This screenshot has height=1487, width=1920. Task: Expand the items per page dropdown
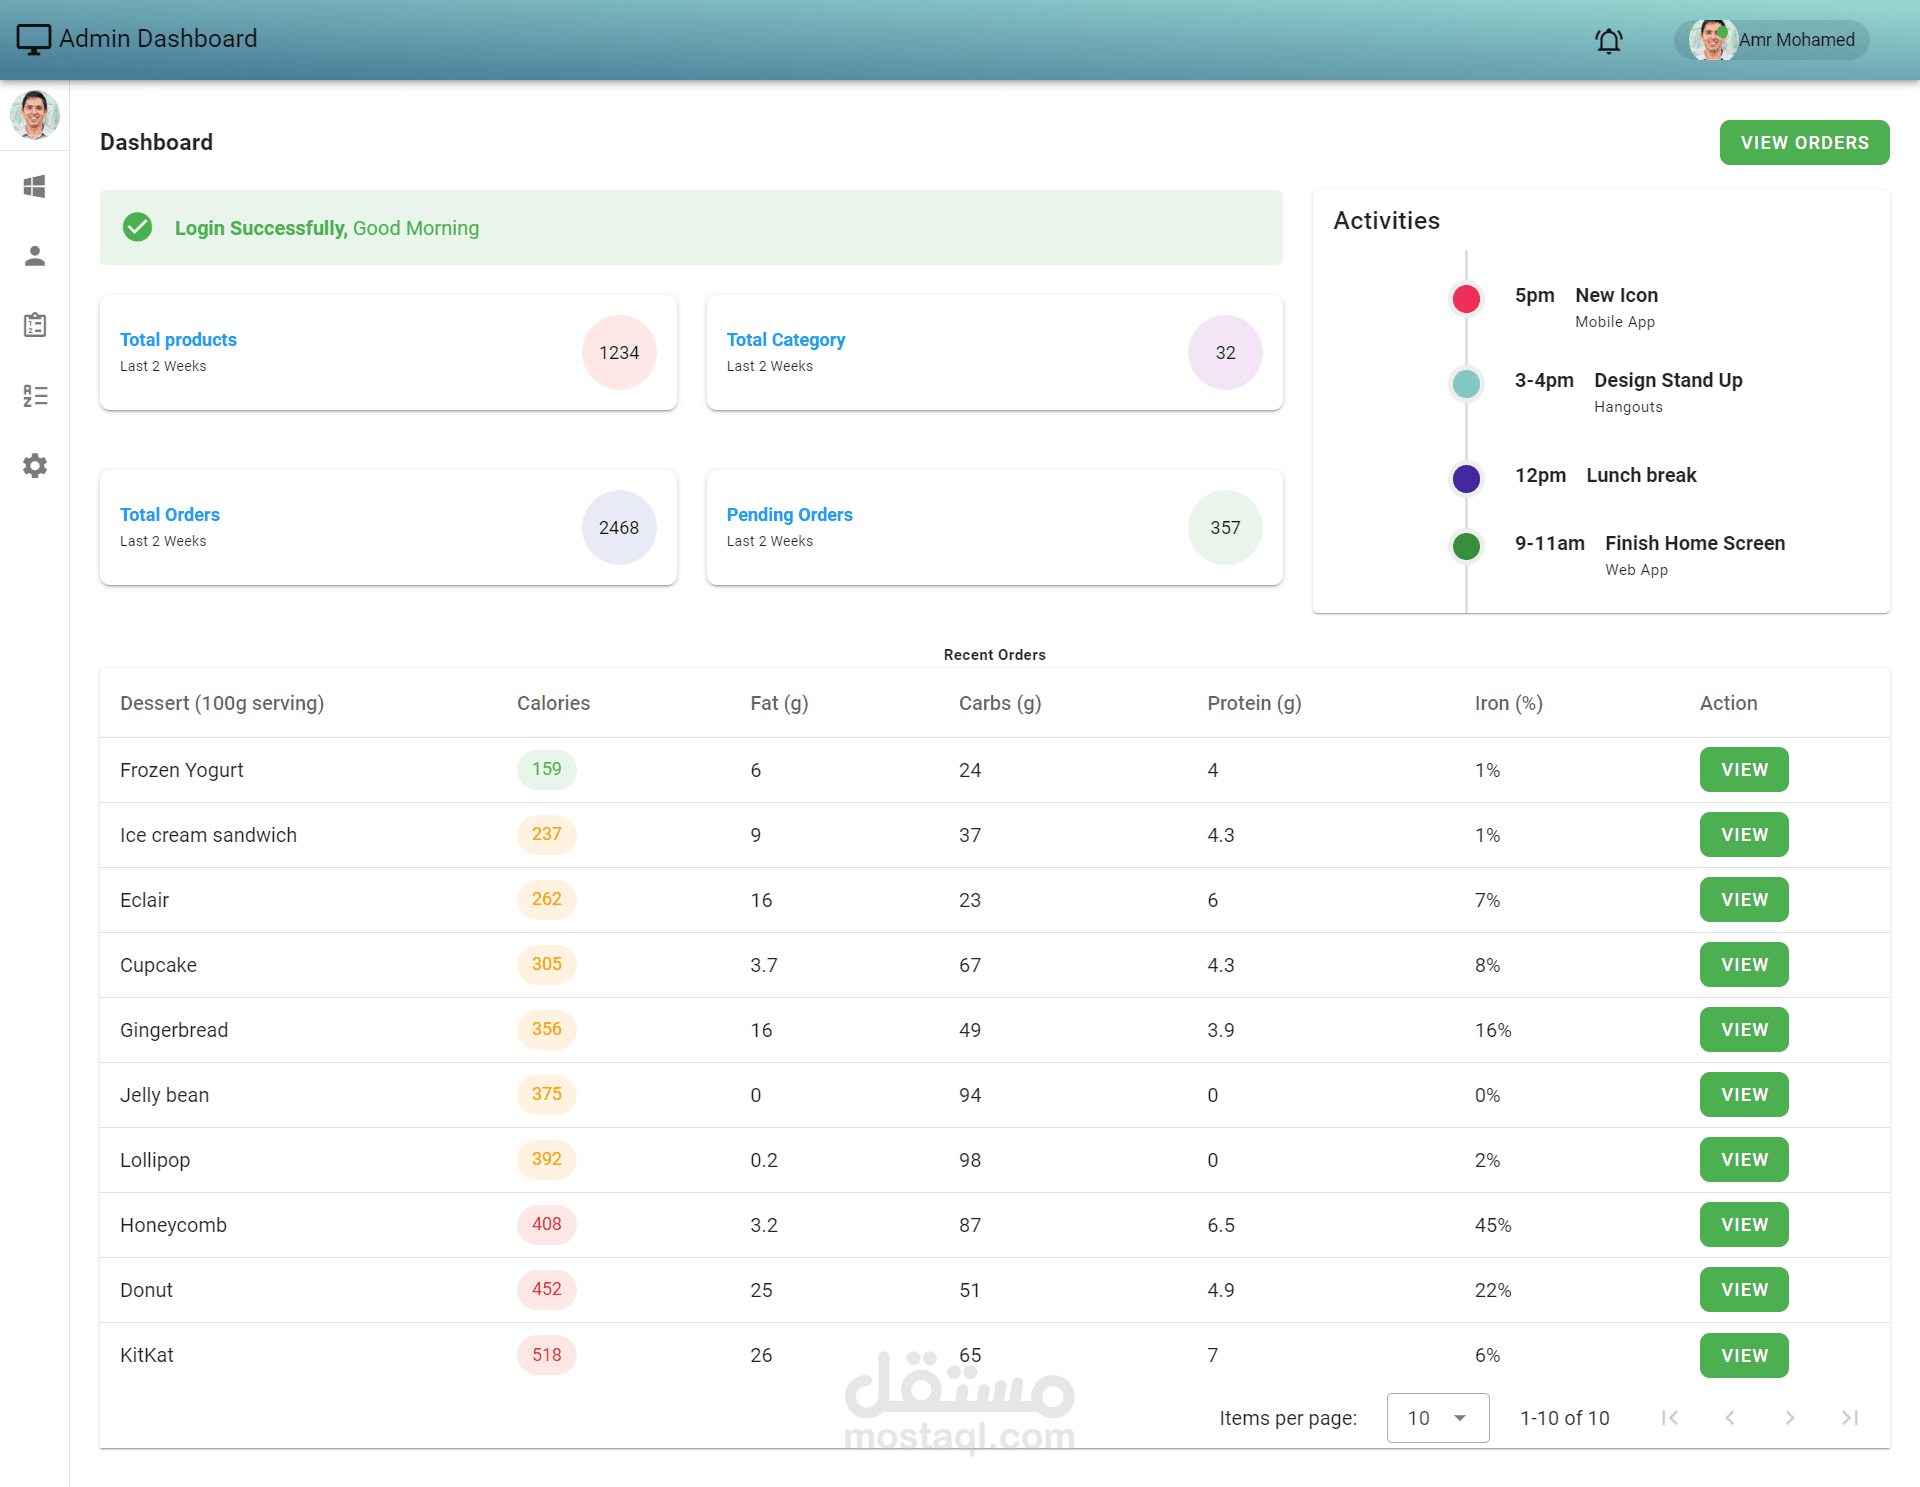point(1437,1418)
